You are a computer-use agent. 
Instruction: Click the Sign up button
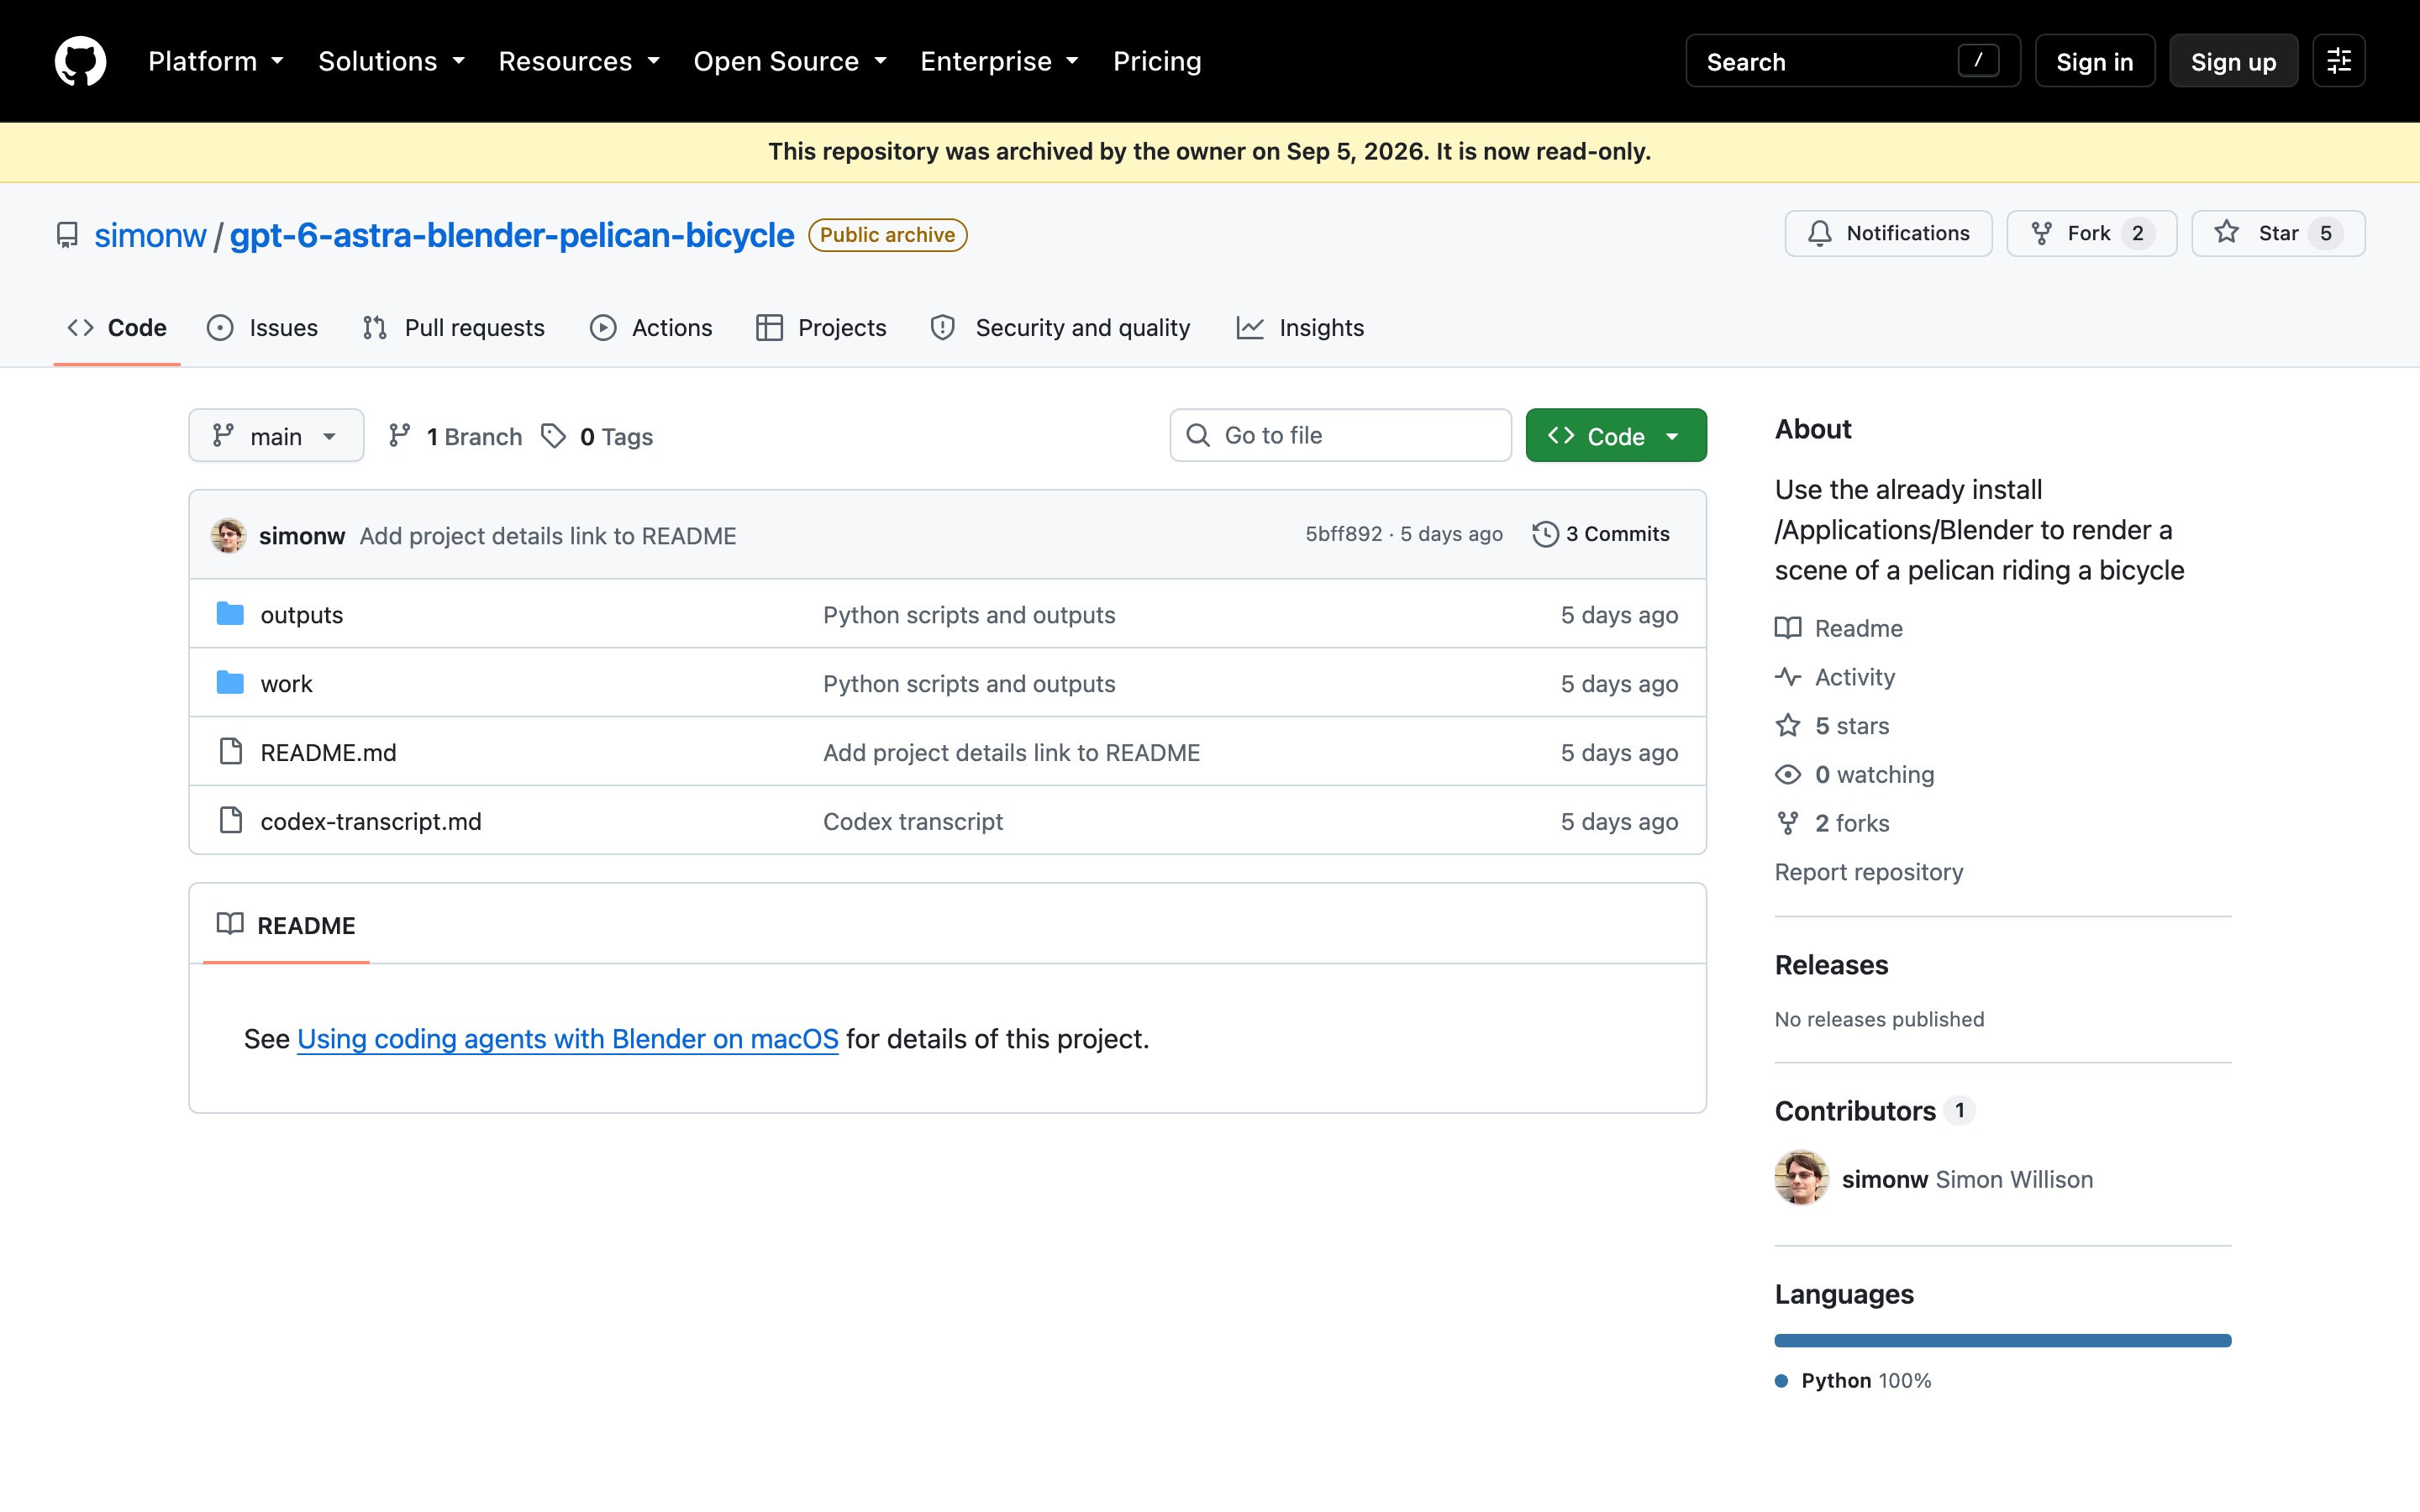(2233, 61)
